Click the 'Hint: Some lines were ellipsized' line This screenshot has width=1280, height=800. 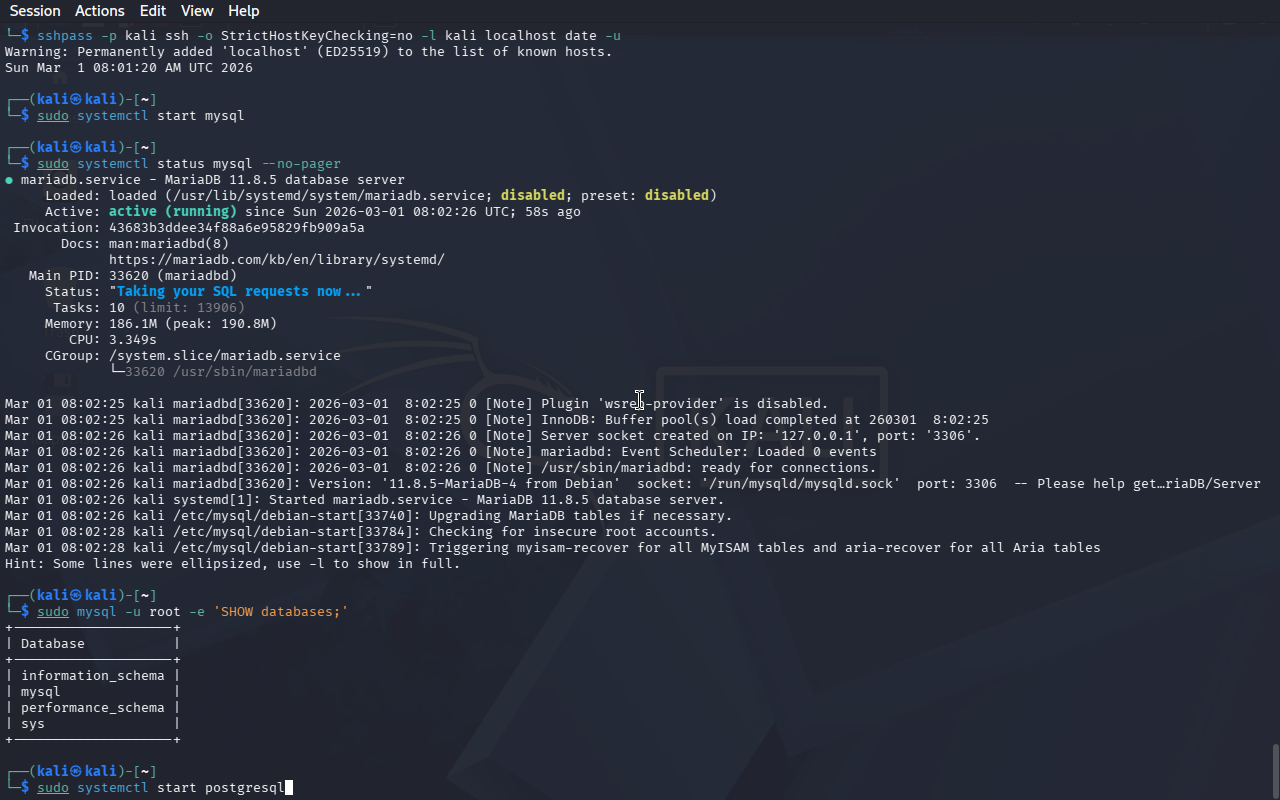click(x=232, y=564)
